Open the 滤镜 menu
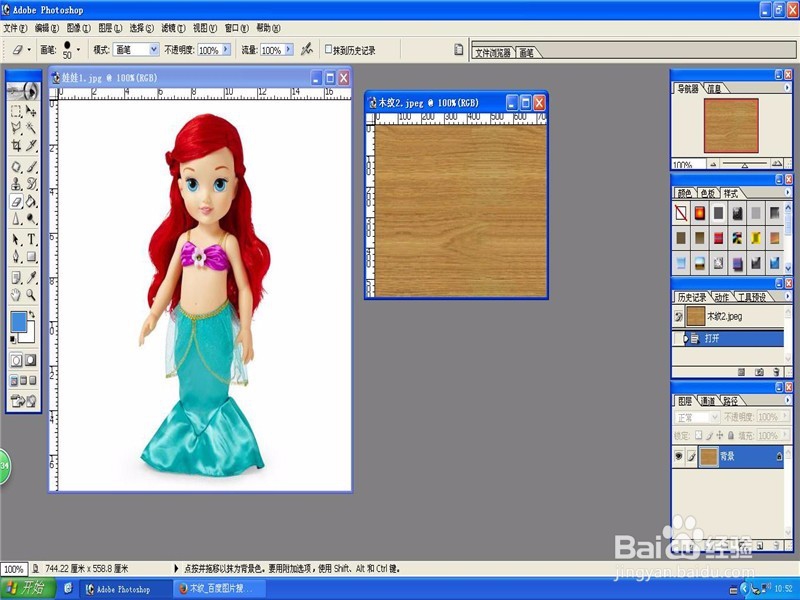800x600 pixels. 173,28
